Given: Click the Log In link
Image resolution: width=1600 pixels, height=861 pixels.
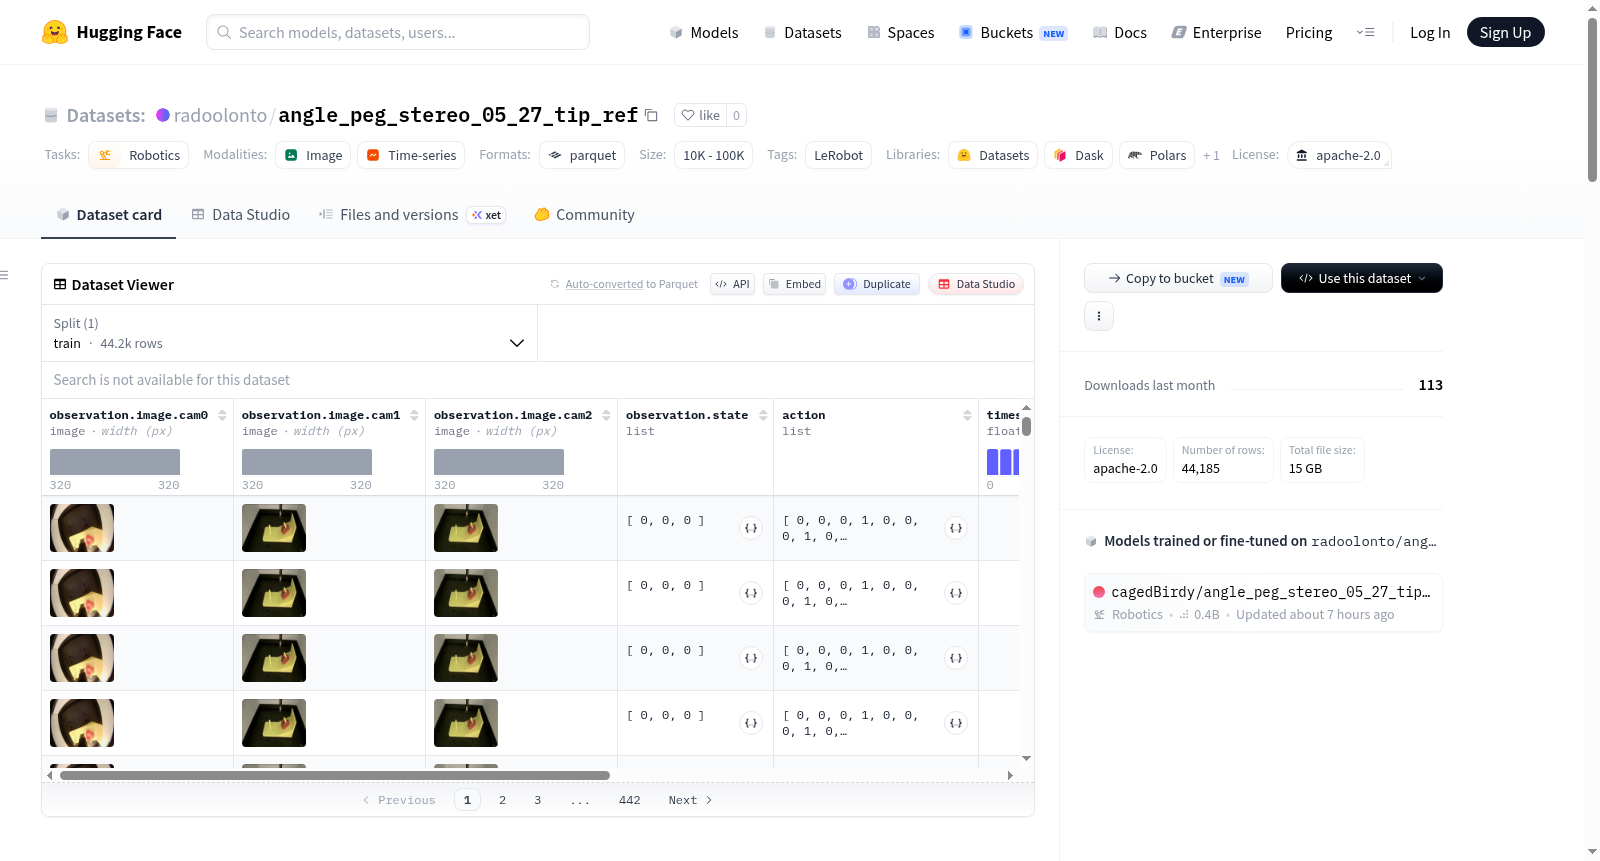Looking at the screenshot, I should [1430, 32].
